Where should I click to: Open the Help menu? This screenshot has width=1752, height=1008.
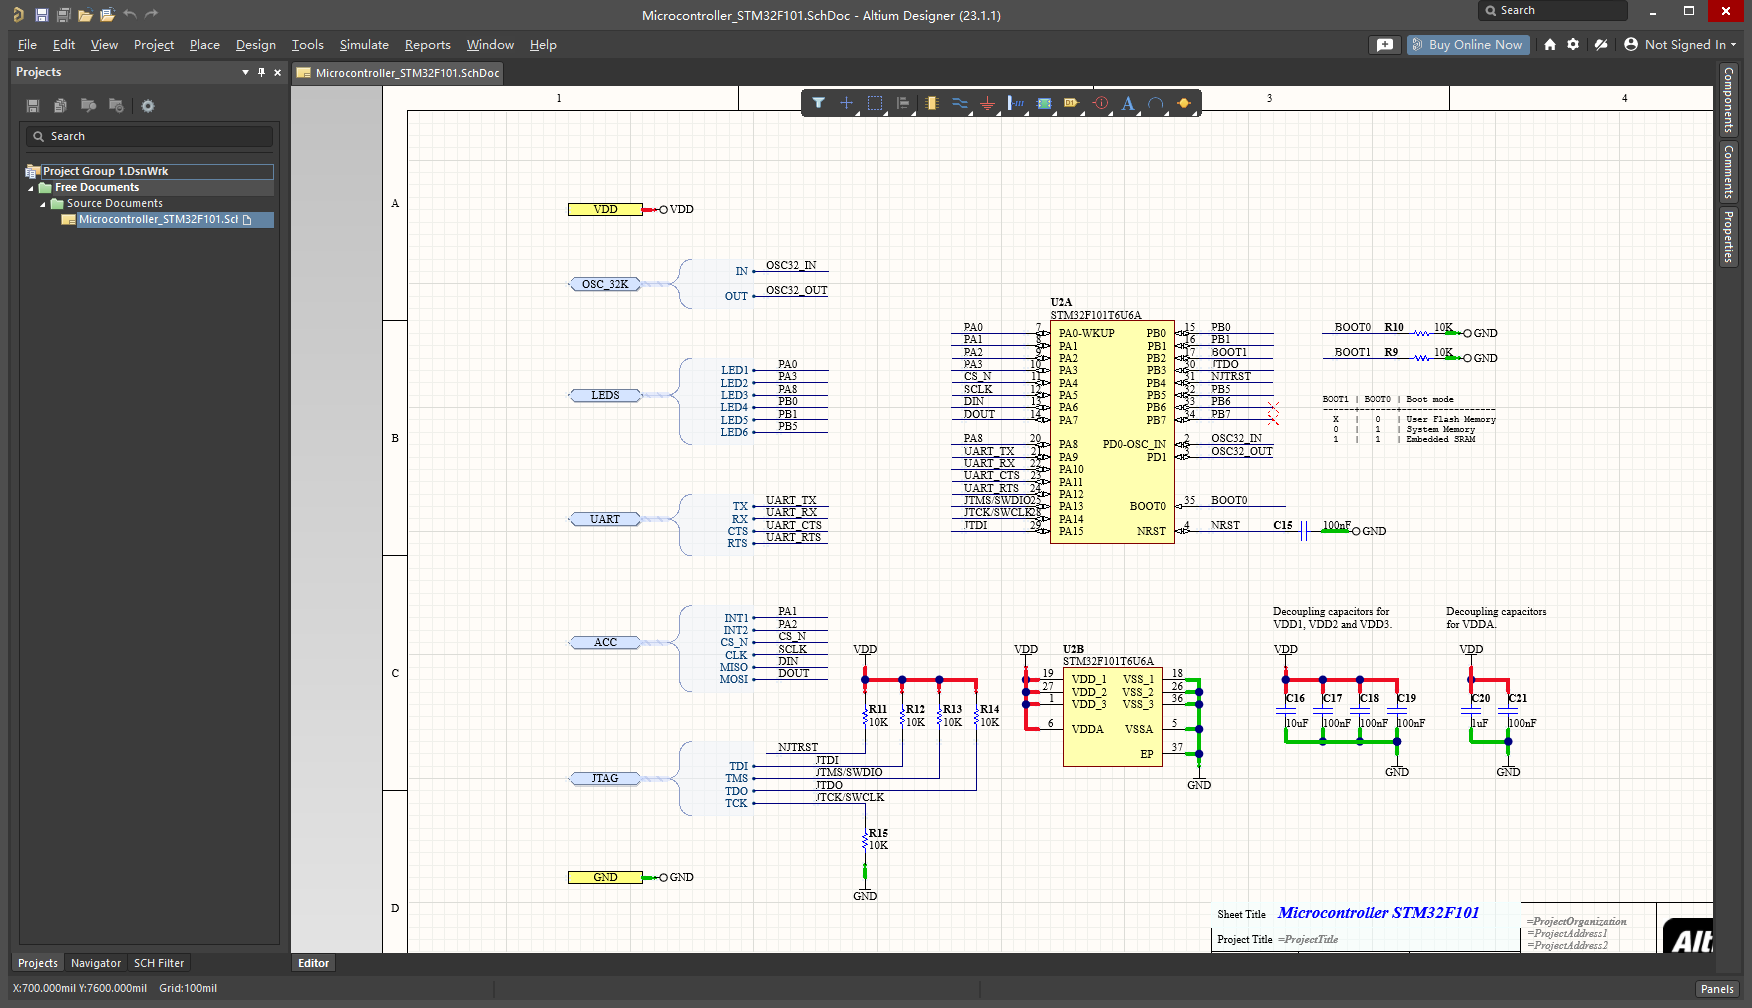pyautogui.click(x=543, y=45)
